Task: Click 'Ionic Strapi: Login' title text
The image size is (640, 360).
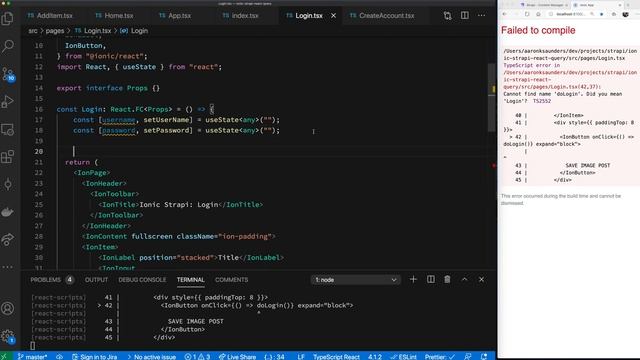Action: tap(179, 204)
